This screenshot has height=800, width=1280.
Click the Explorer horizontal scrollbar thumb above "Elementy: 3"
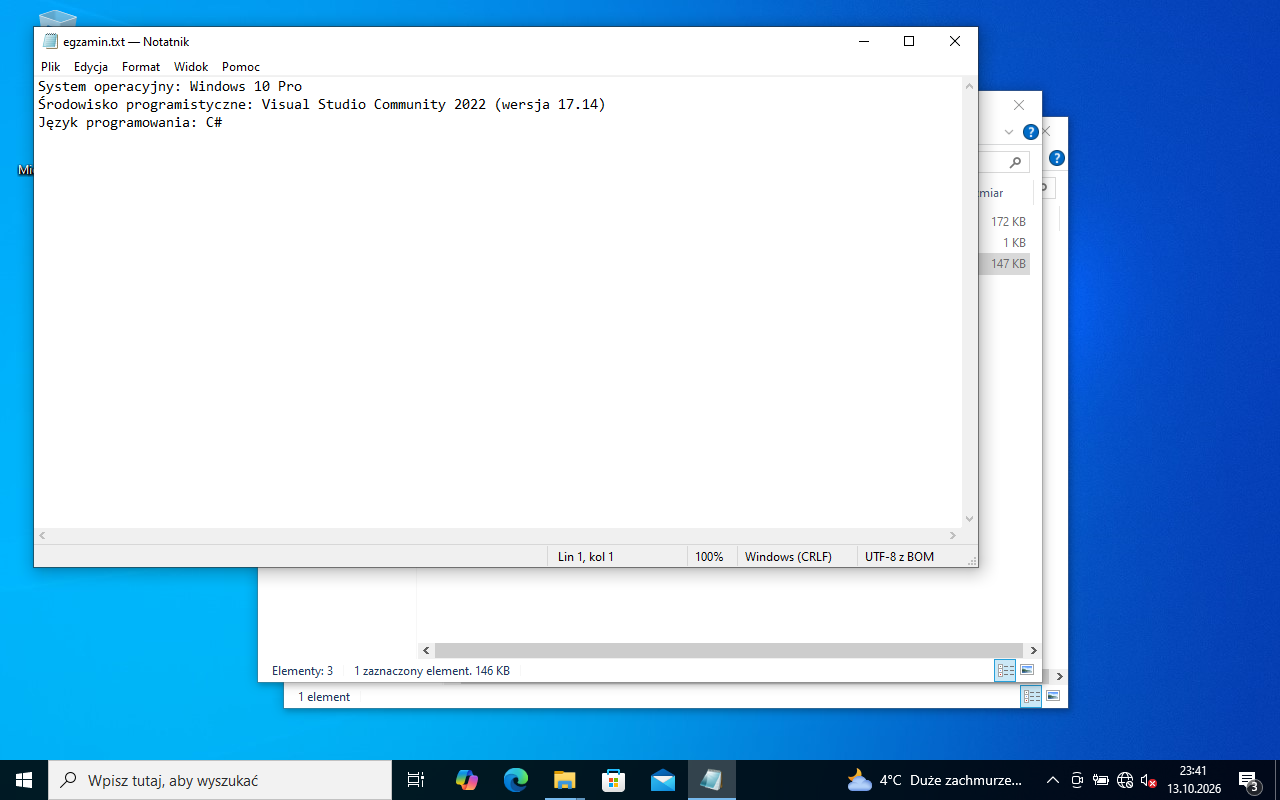(x=729, y=650)
